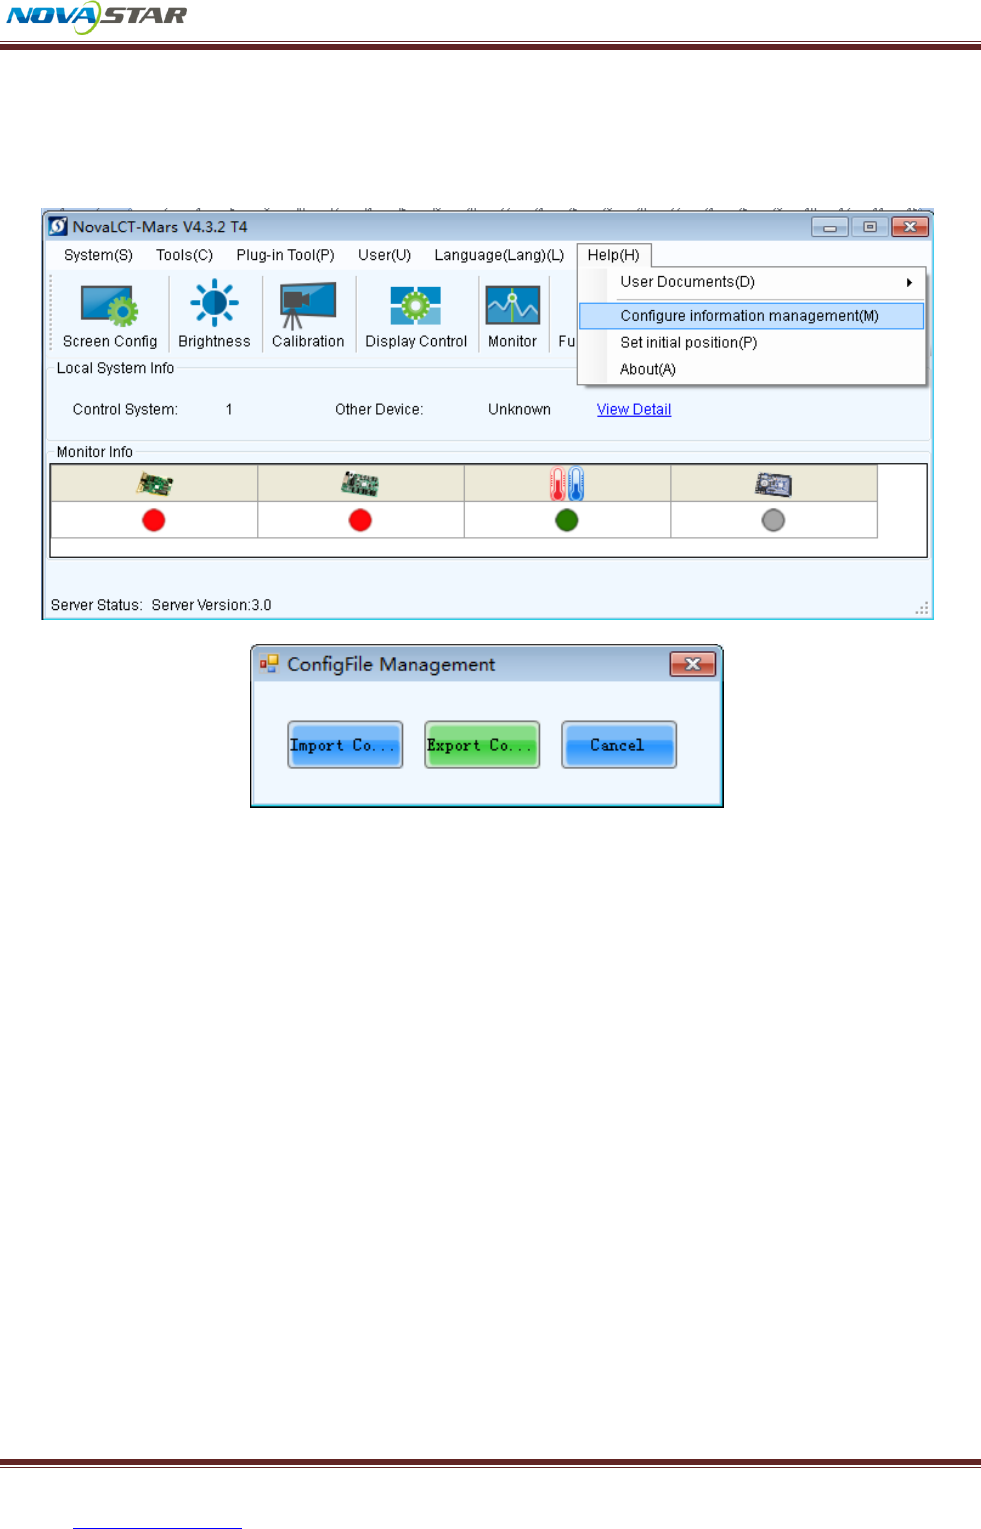Click green temperature status light
Viewport: 981px width, 1529px height.
point(567,520)
